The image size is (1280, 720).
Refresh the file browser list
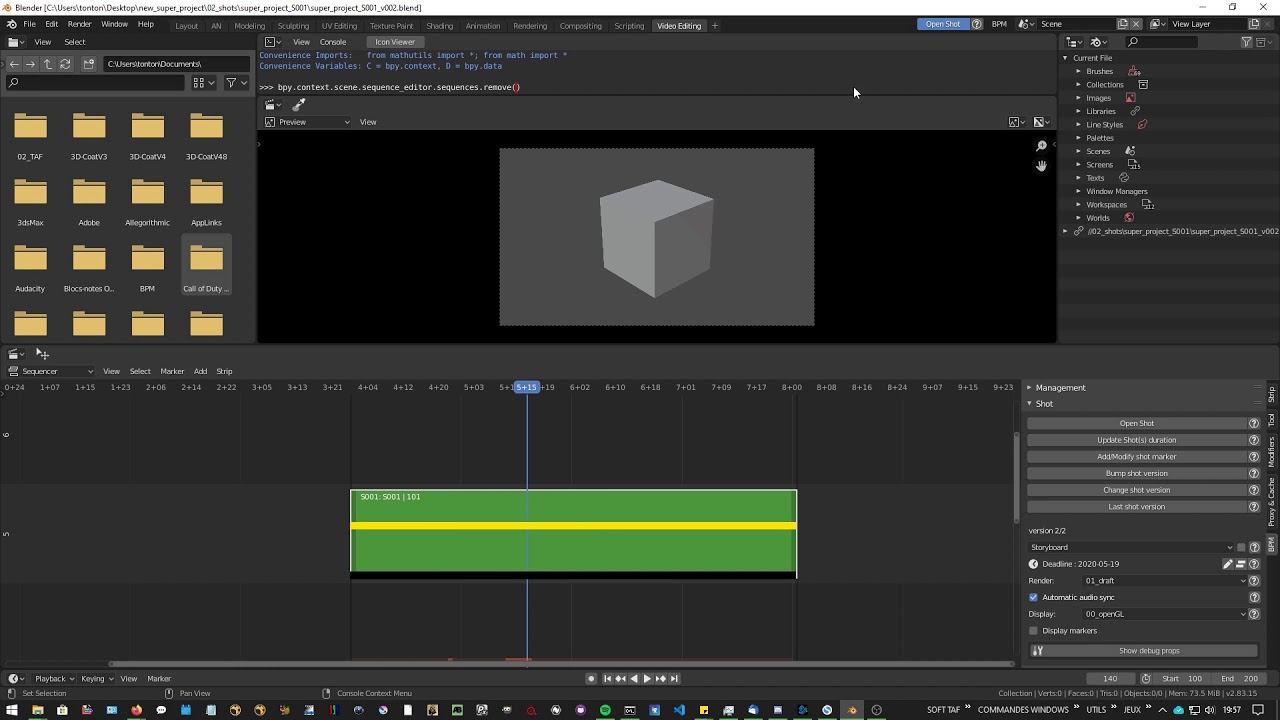pos(65,64)
